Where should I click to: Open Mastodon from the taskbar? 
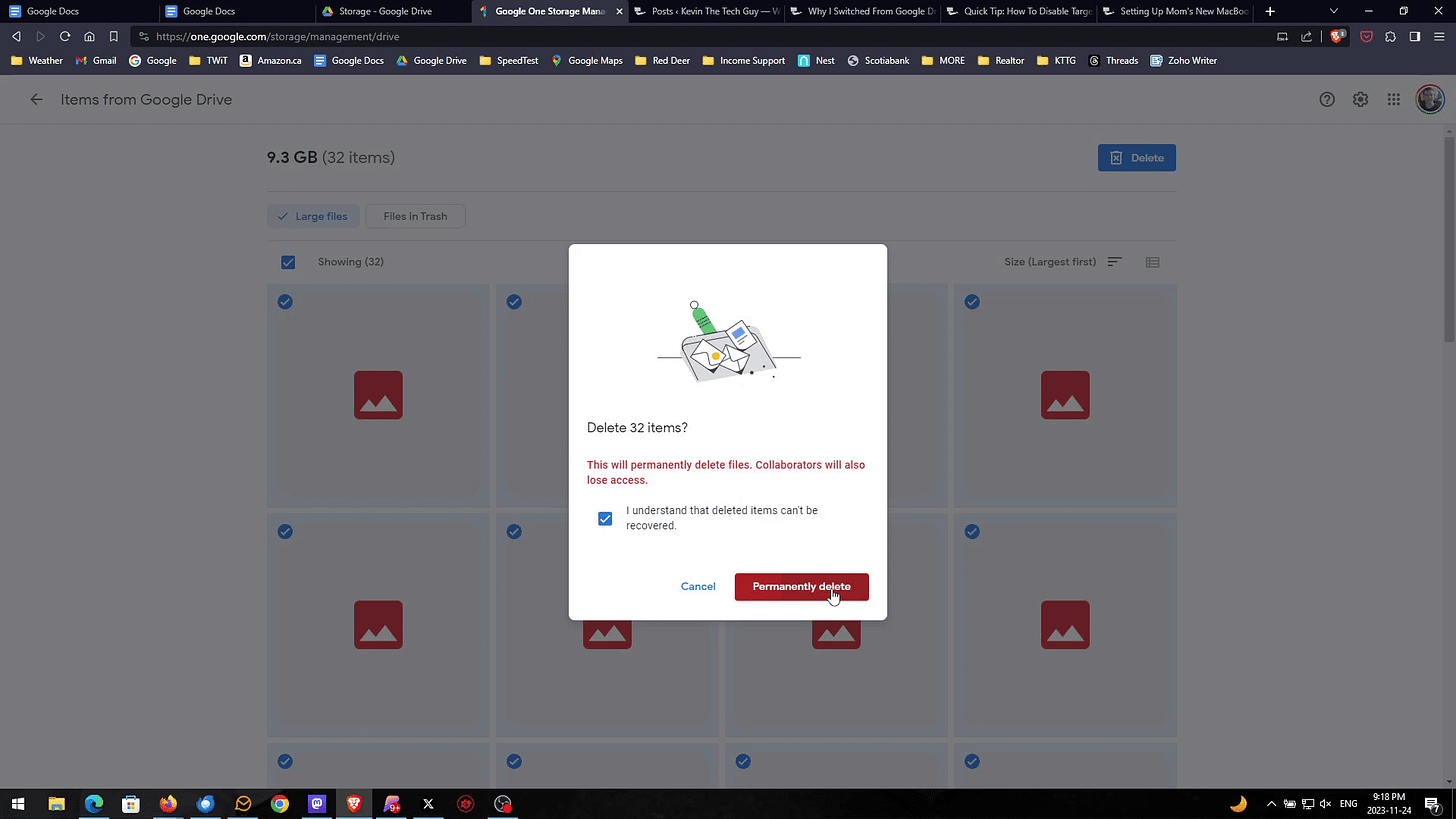pyautogui.click(x=317, y=804)
